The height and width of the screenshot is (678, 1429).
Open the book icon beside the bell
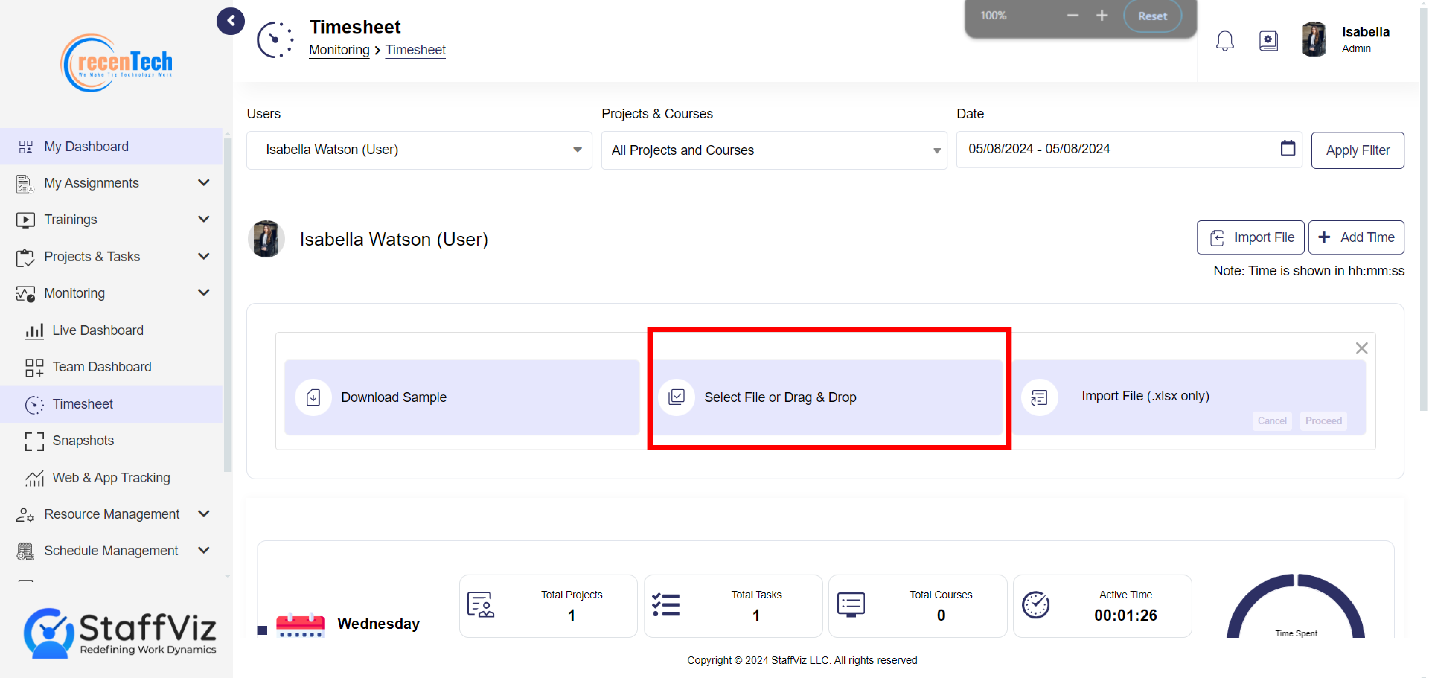coord(1268,41)
